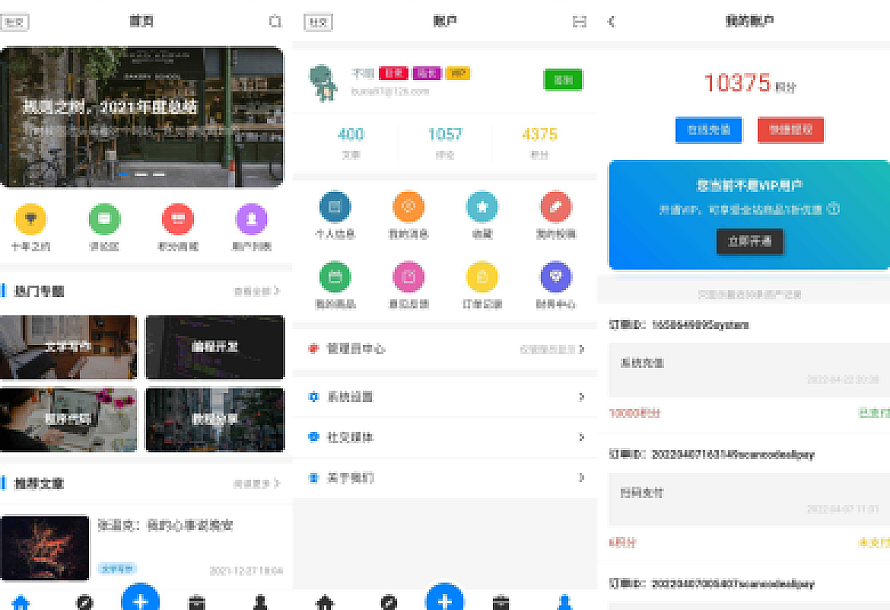Tap the yellow 十年之约 shortcut icon
The height and width of the screenshot is (610, 890).
click(31, 219)
